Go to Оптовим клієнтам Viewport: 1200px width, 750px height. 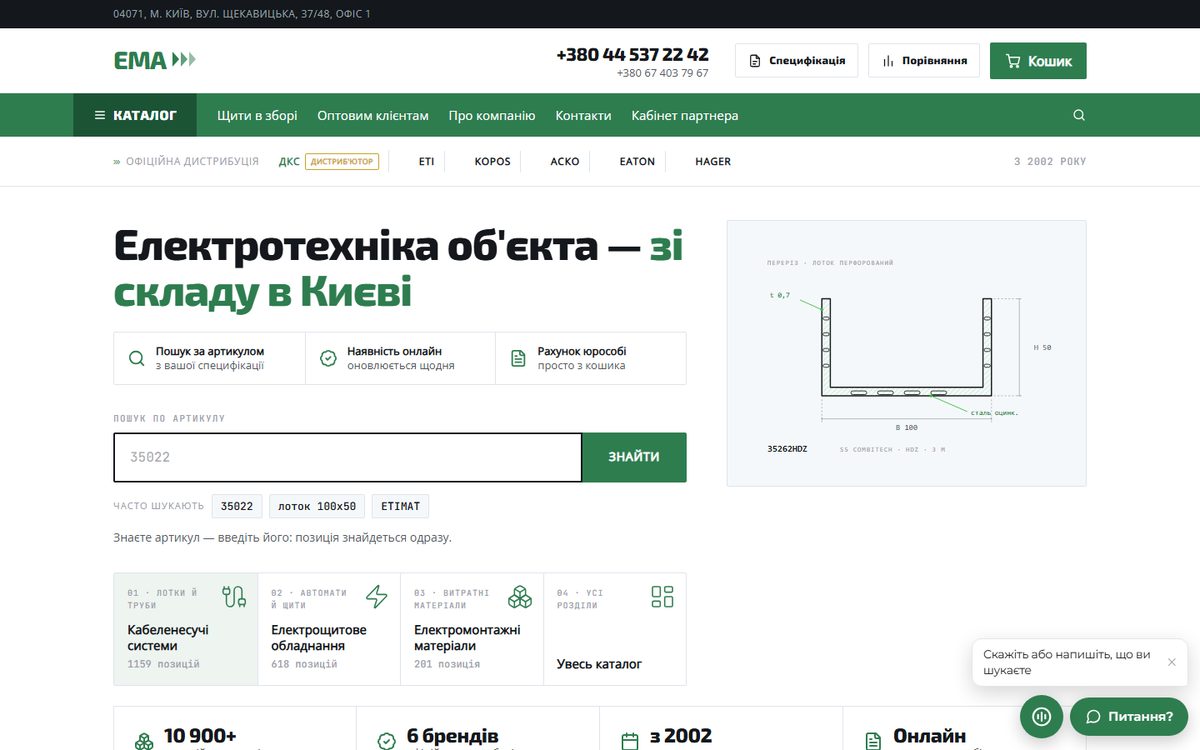pos(373,115)
